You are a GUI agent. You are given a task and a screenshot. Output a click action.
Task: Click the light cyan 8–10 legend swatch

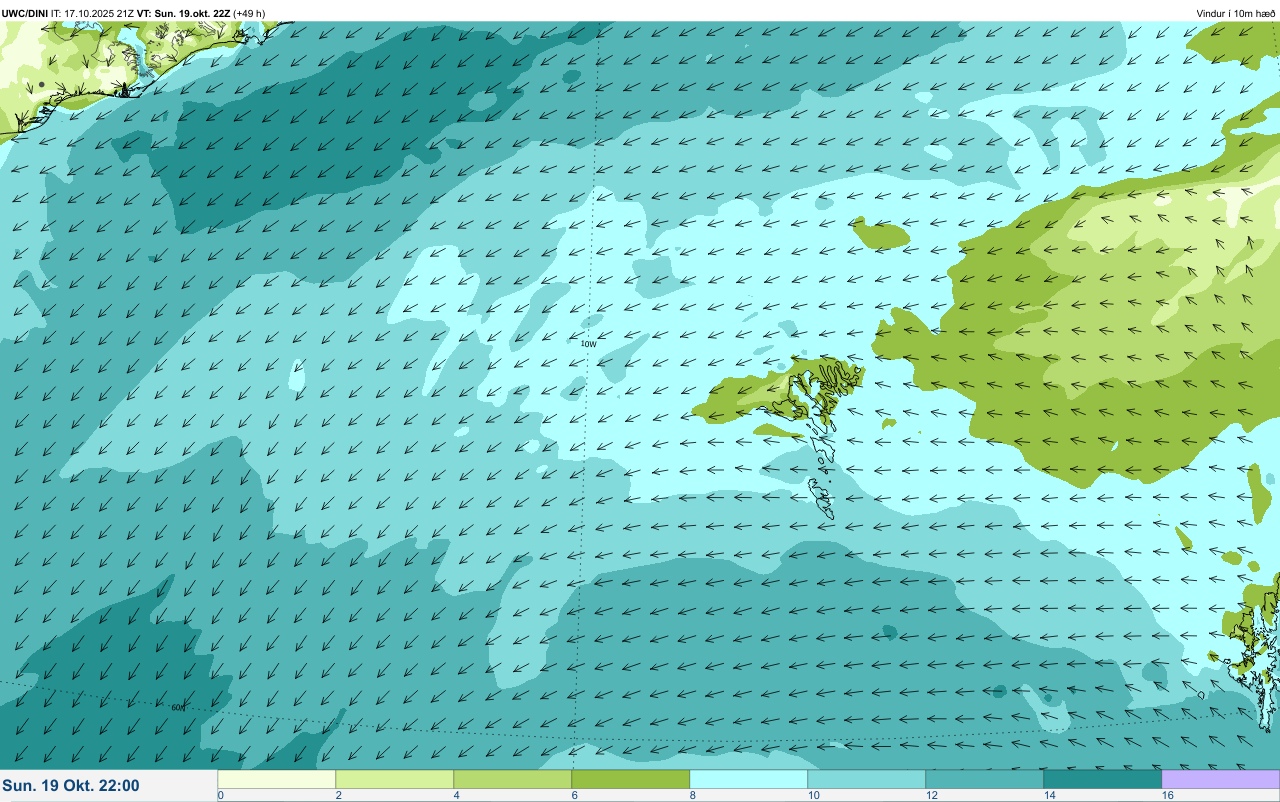[x=749, y=779]
